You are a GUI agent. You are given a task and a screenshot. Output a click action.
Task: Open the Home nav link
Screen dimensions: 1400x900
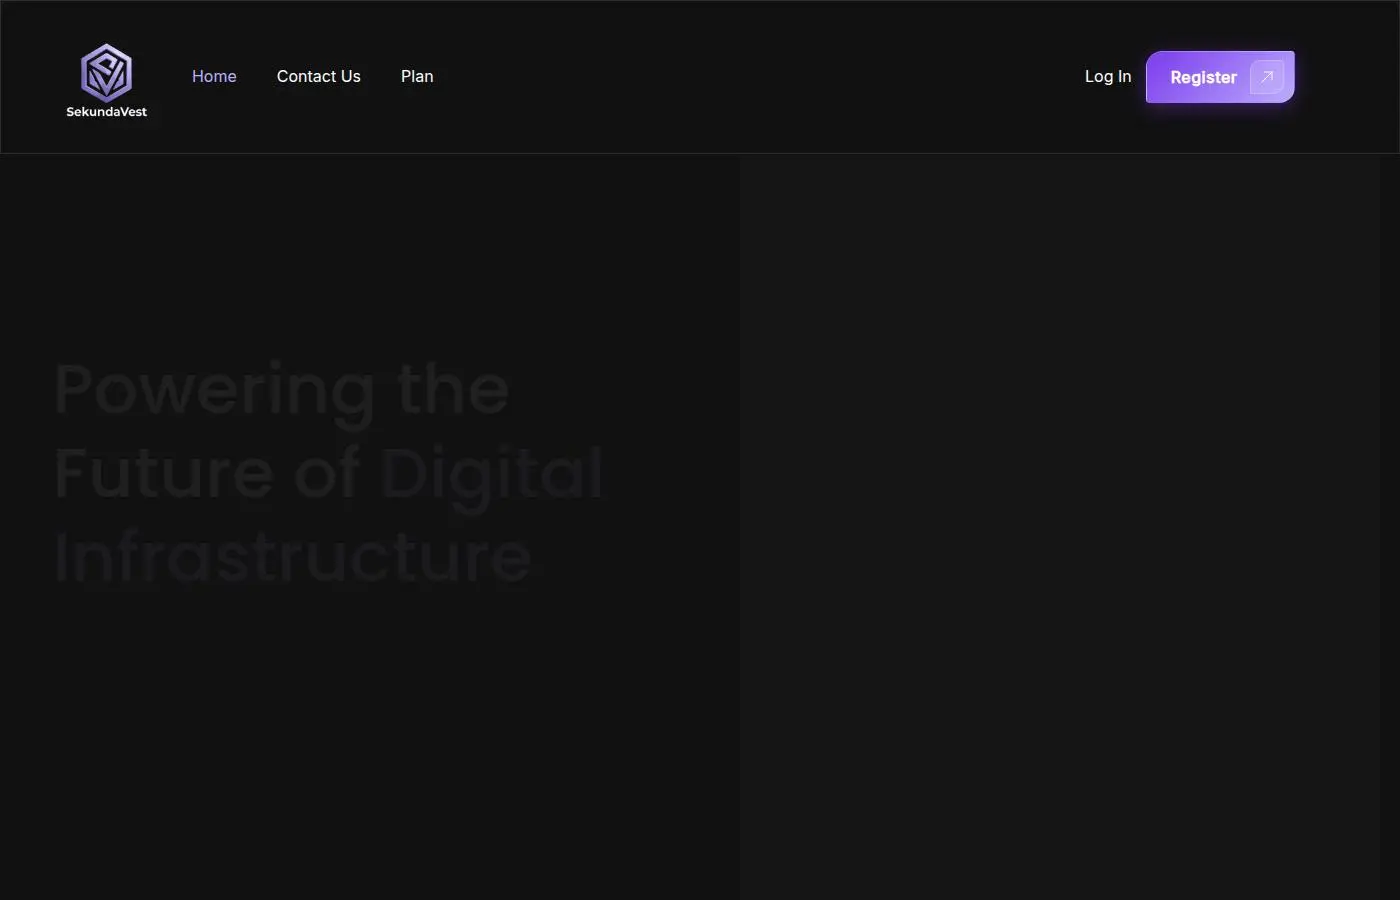click(214, 76)
